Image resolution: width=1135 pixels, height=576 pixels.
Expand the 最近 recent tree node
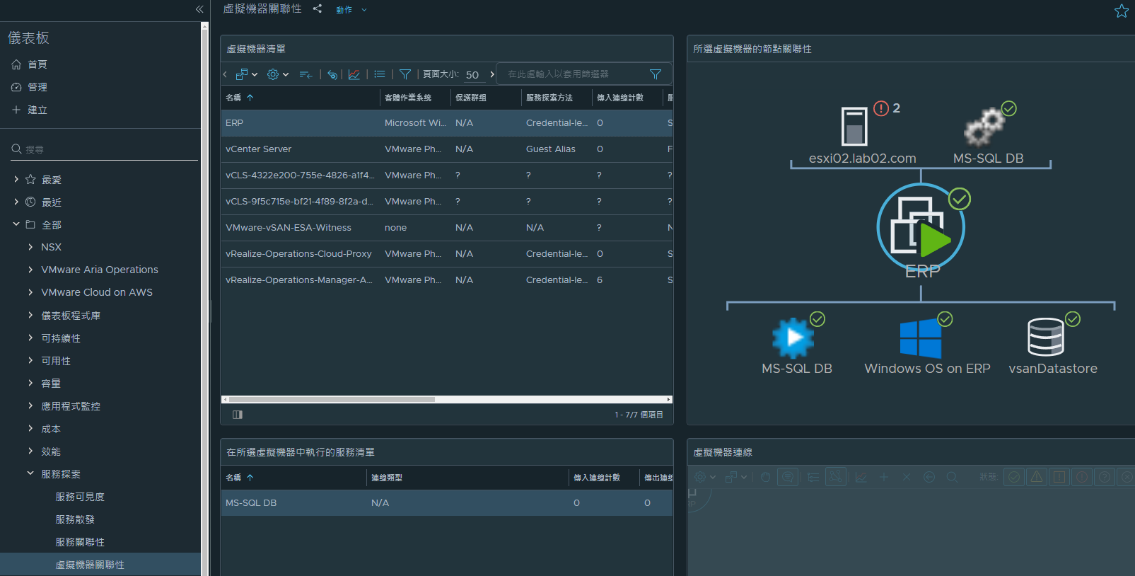pos(17,202)
